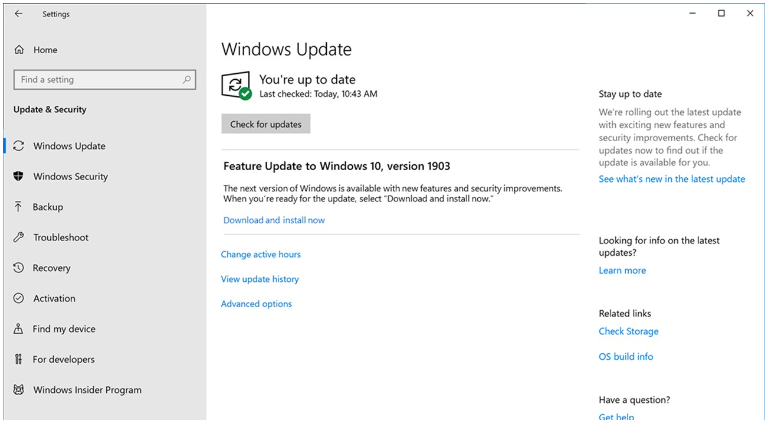Screen dimensions: 770x426
Task: Click the Get help link
Action: click(616, 417)
